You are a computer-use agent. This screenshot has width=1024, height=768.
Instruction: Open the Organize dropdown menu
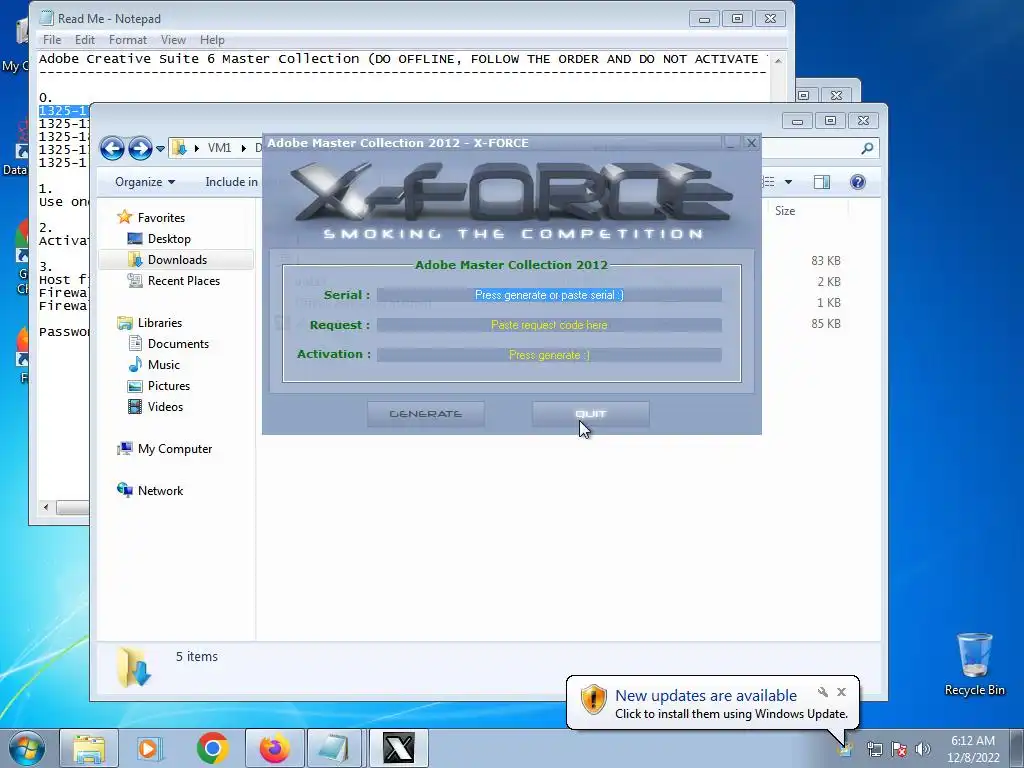pos(144,182)
